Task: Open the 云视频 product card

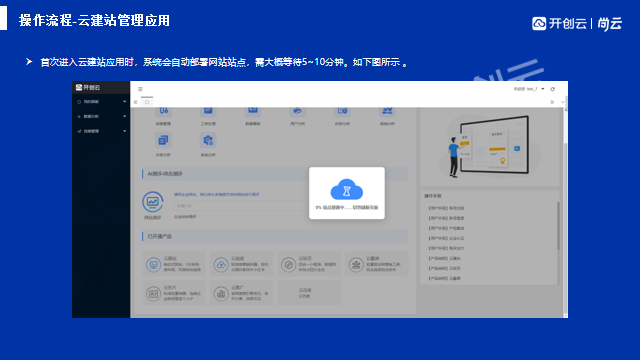Action: (242, 264)
